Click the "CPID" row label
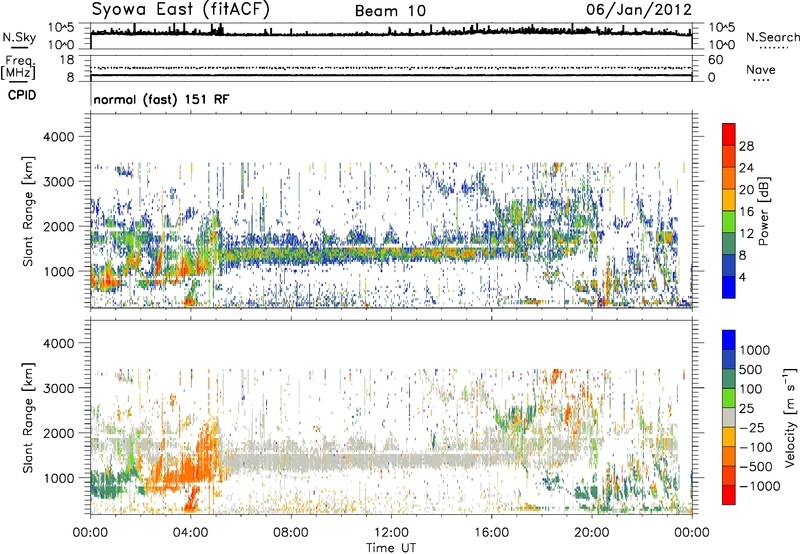Viewport: 800px width, 554px height. (x=22, y=95)
